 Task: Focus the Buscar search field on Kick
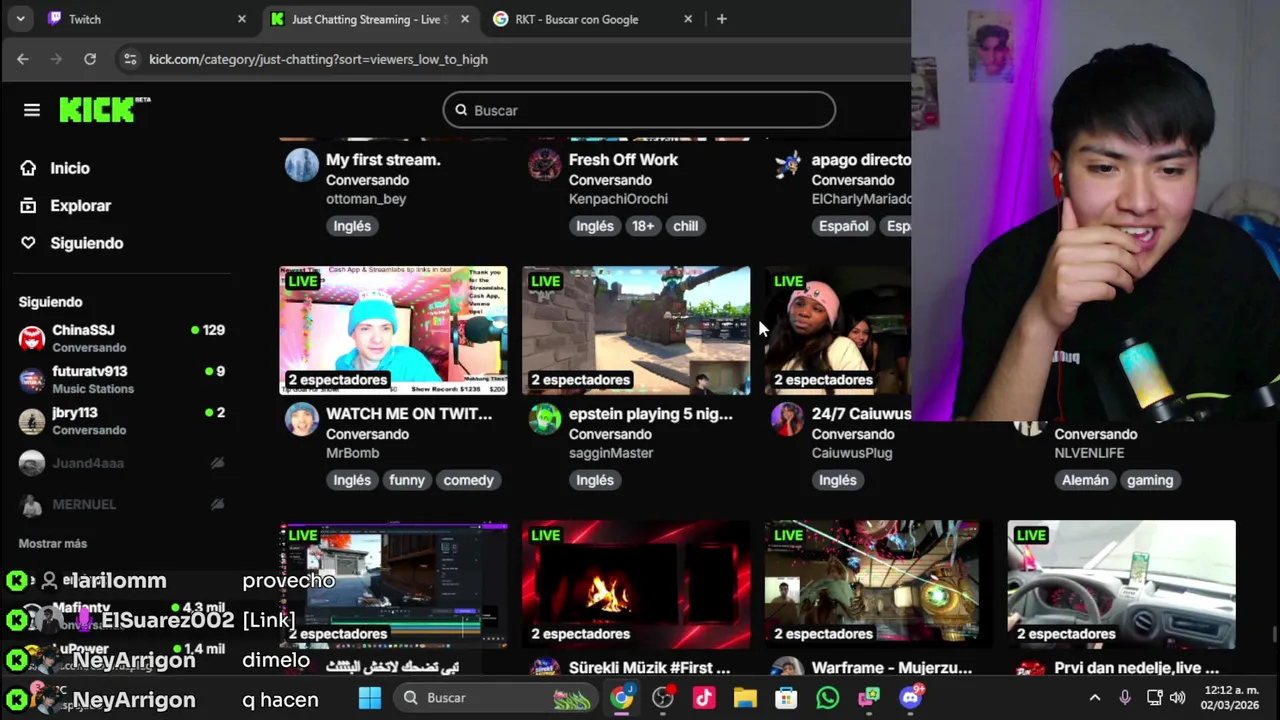point(639,110)
